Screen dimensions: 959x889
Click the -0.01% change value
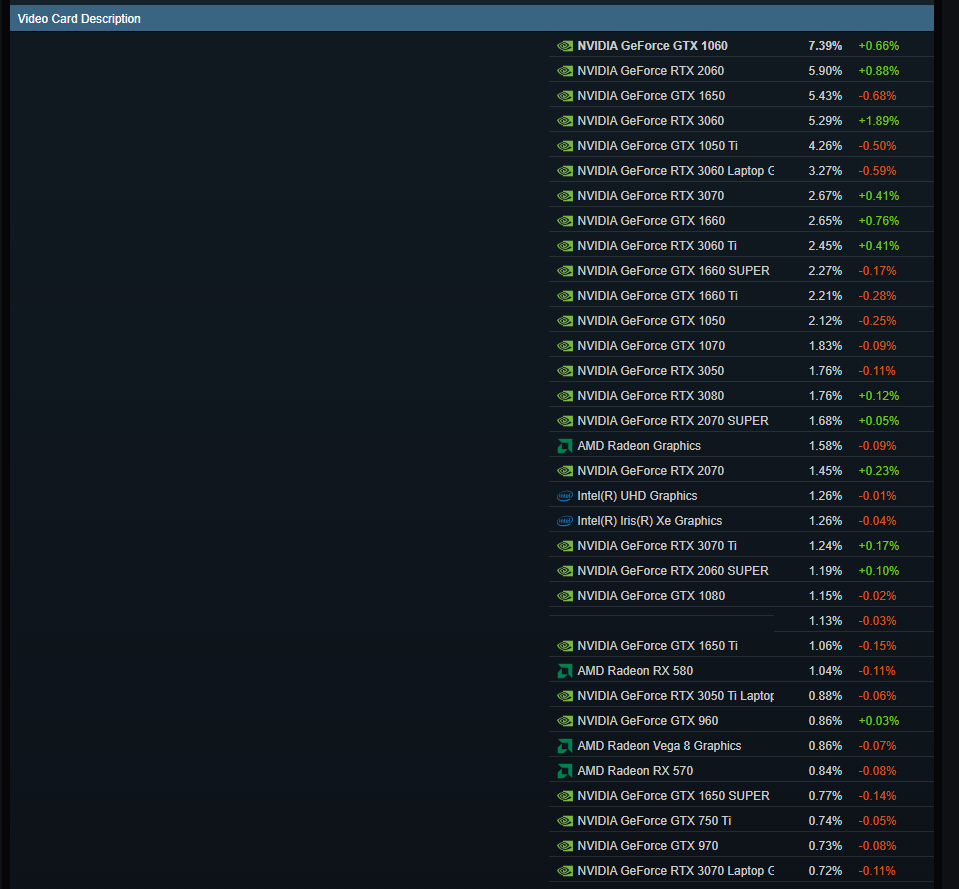click(x=877, y=496)
